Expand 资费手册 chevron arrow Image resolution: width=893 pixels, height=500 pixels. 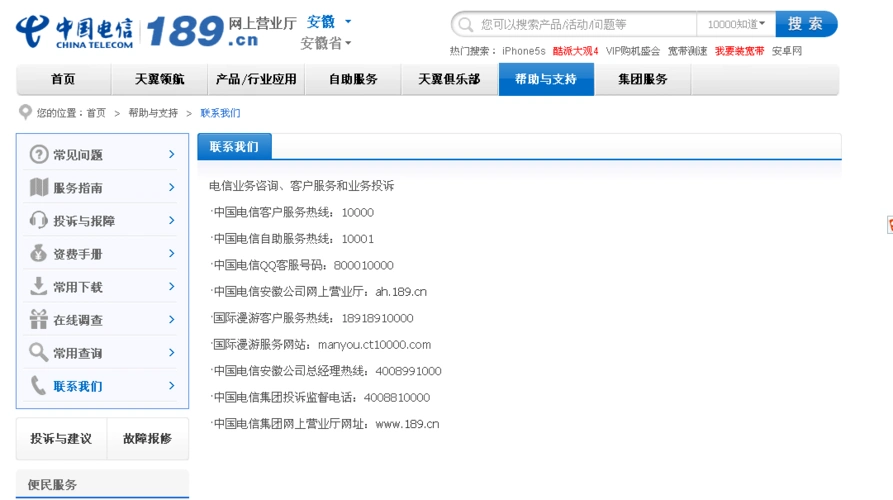click(171, 253)
